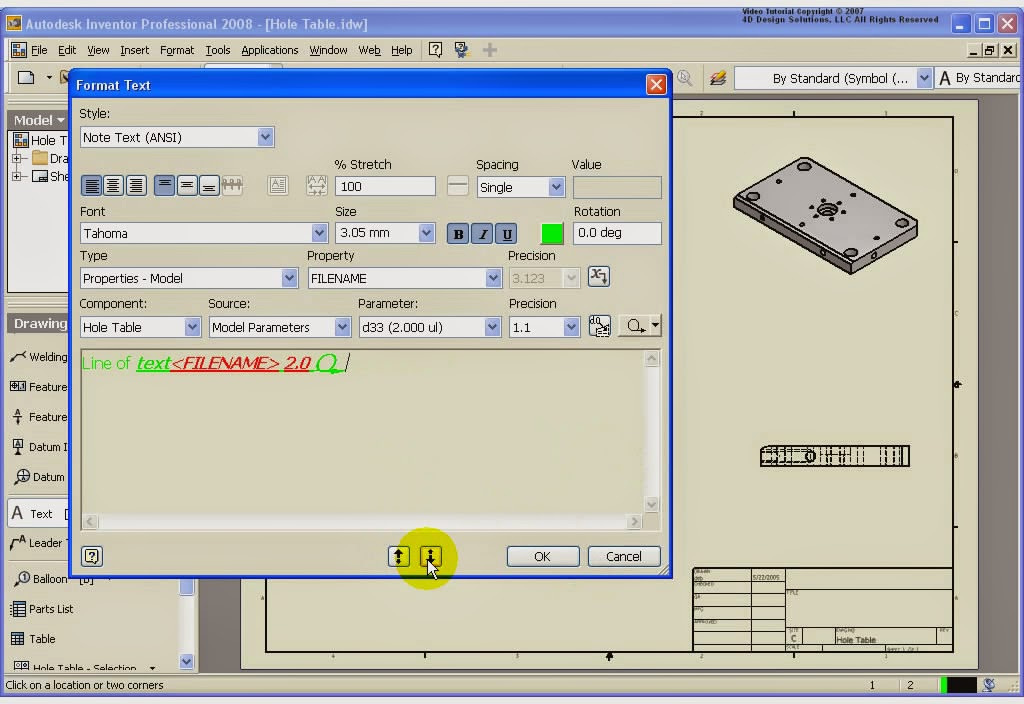This screenshot has width=1024, height=704.
Task: Click the toolbar Help question mark icon
Action: click(435, 50)
